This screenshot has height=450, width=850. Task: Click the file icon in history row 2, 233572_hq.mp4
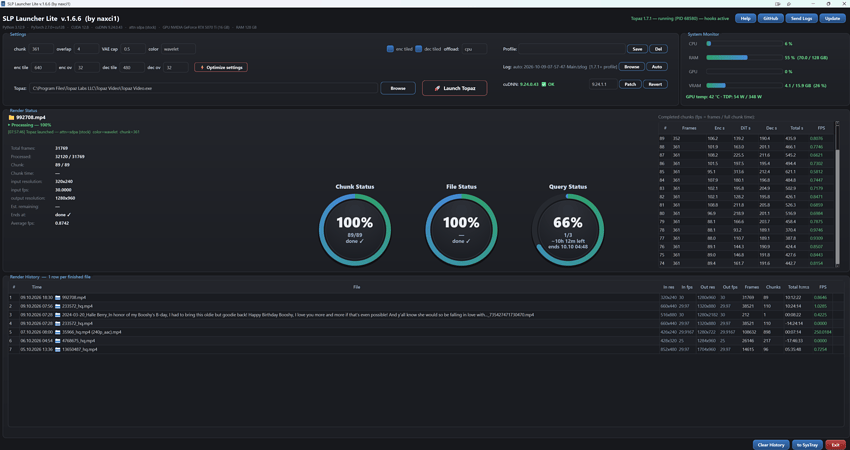[57, 306]
